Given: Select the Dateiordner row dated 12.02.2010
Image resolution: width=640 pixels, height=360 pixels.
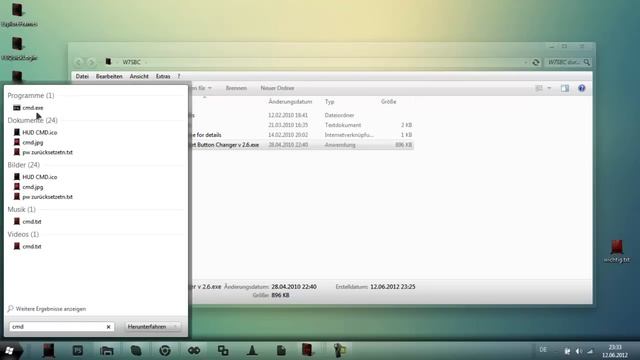Looking at the screenshot, I should [302, 115].
